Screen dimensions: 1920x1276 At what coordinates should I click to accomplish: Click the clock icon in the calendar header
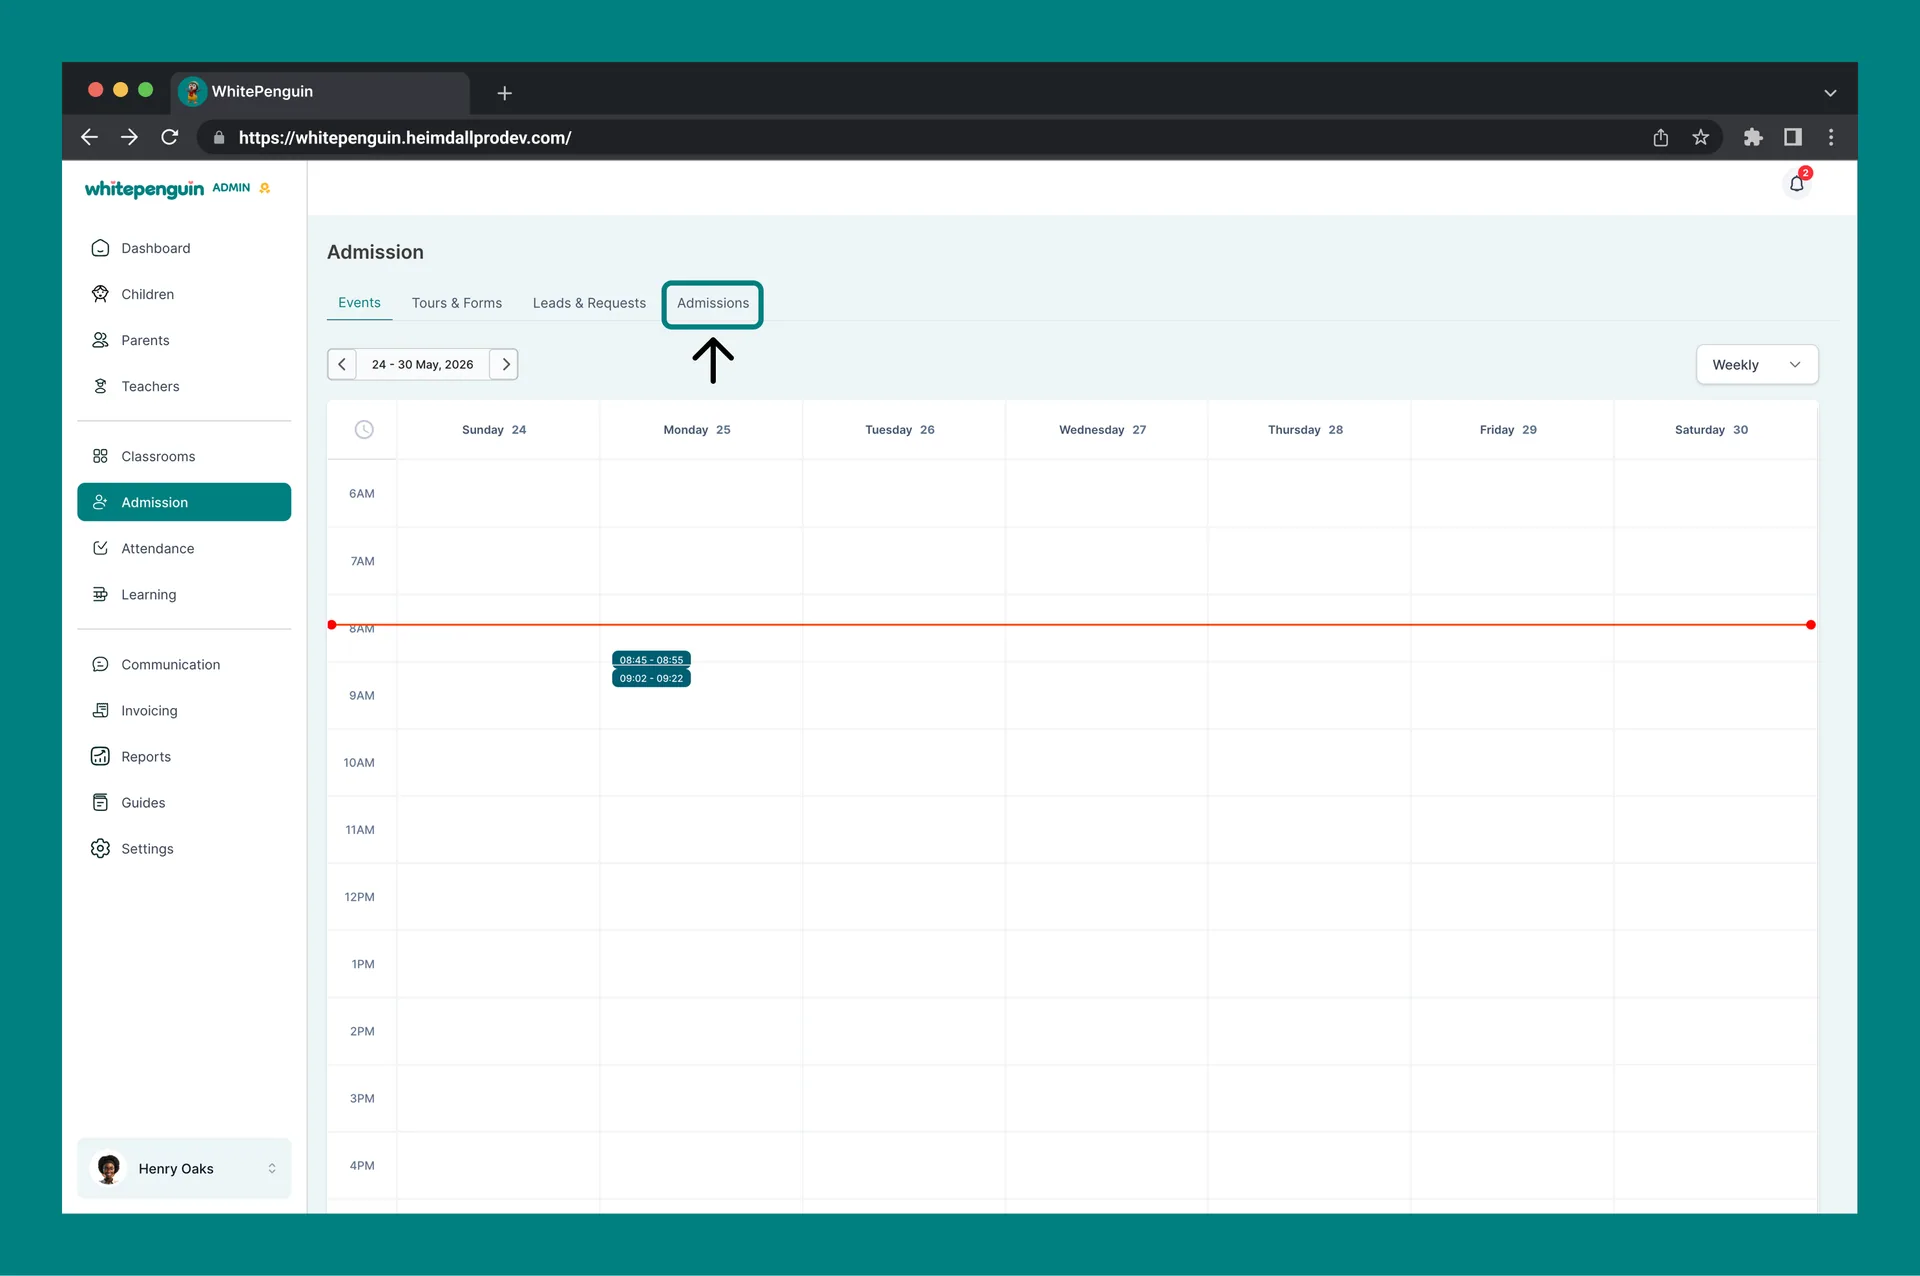coord(364,429)
